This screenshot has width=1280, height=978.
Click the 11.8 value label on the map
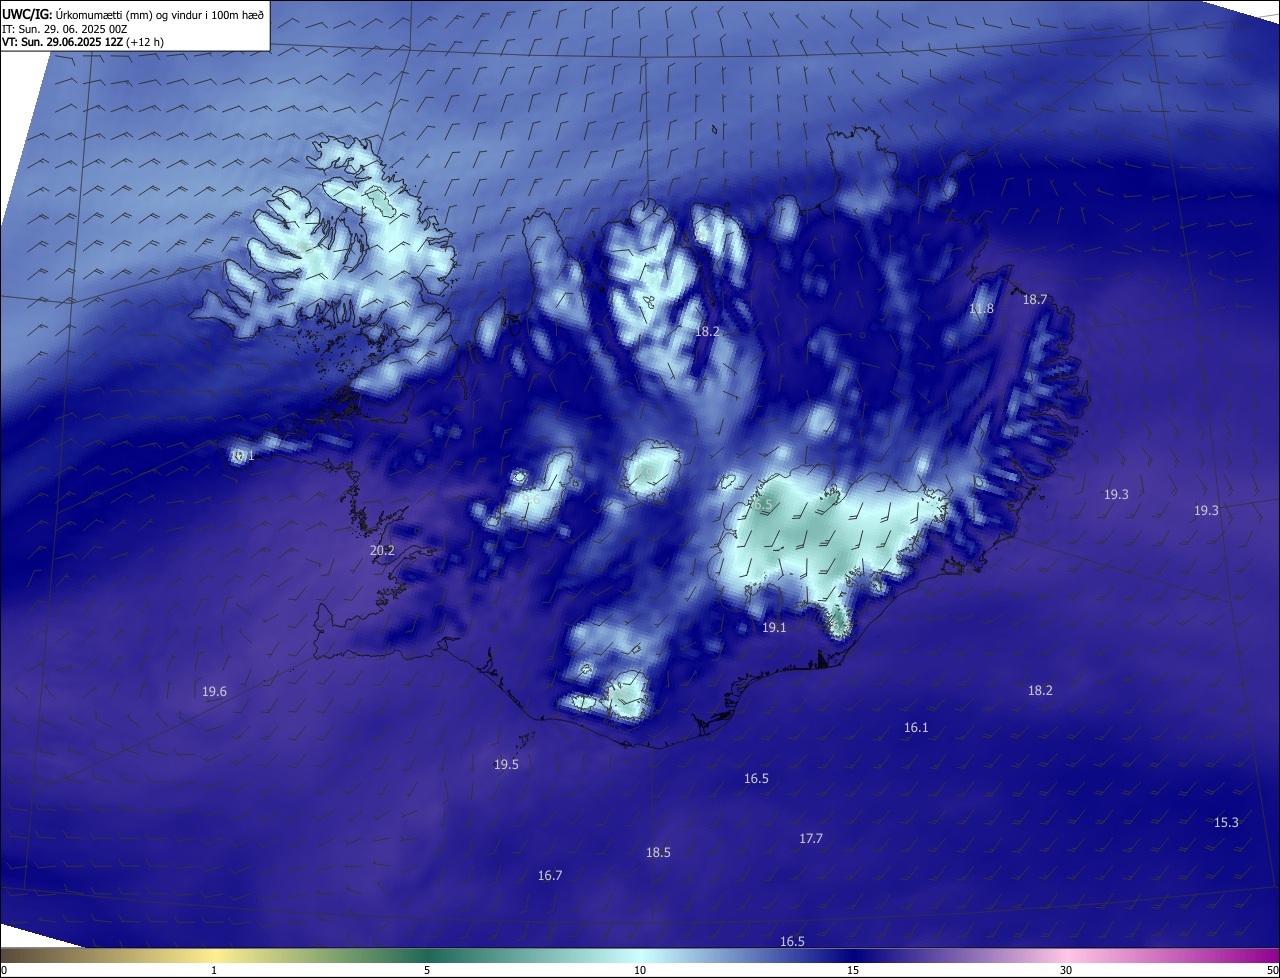[982, 309]
